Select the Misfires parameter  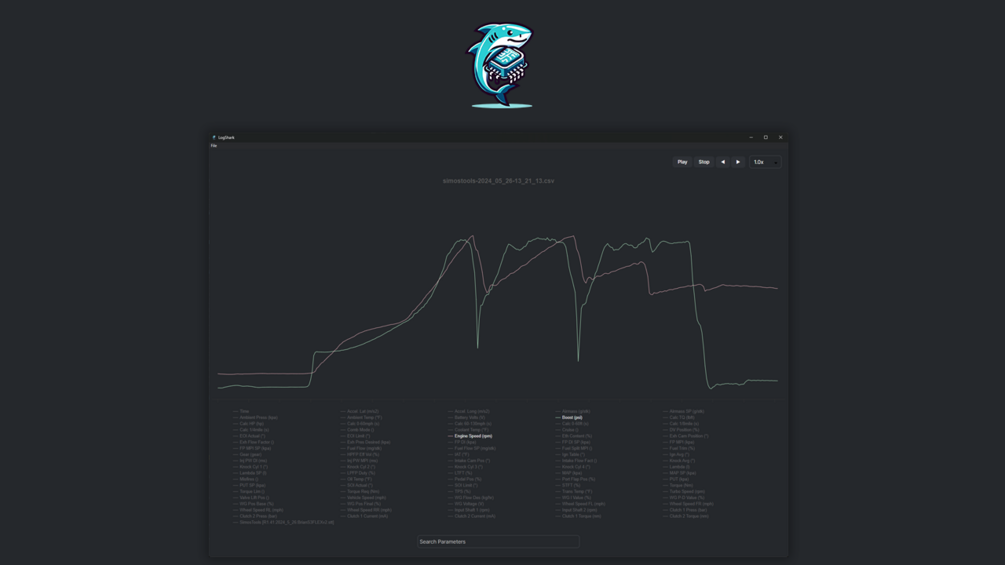click(x=246, y=479)
